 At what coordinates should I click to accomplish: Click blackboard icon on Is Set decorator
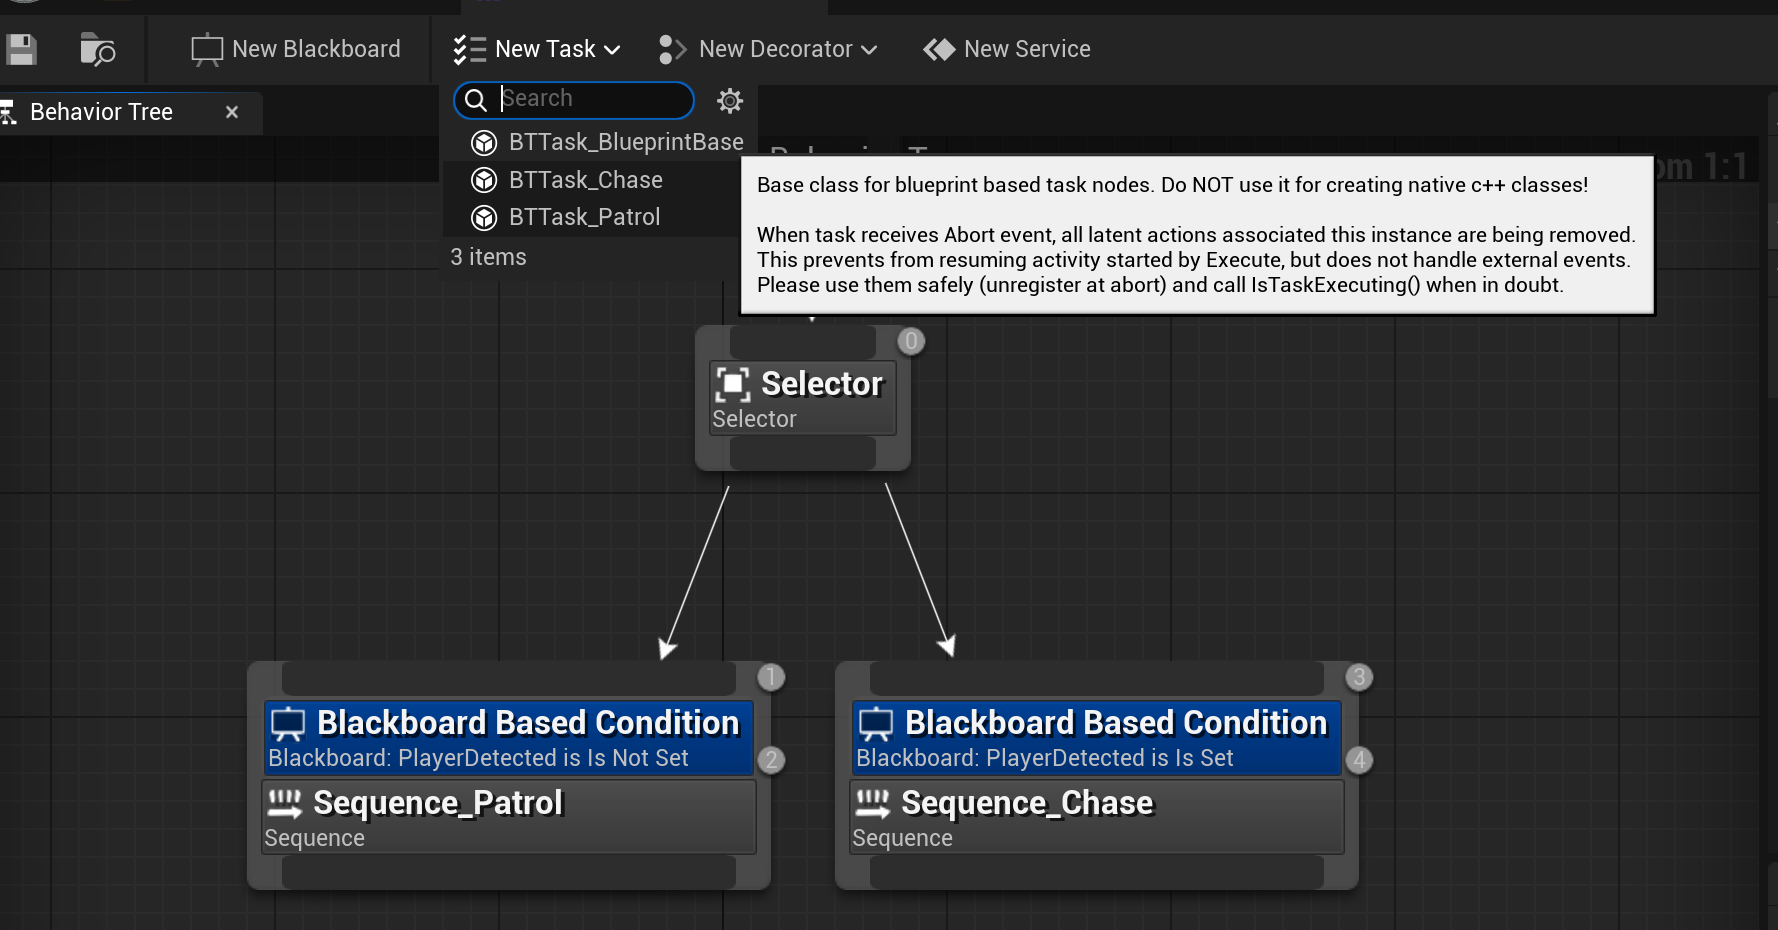click(x=876, y=724)
